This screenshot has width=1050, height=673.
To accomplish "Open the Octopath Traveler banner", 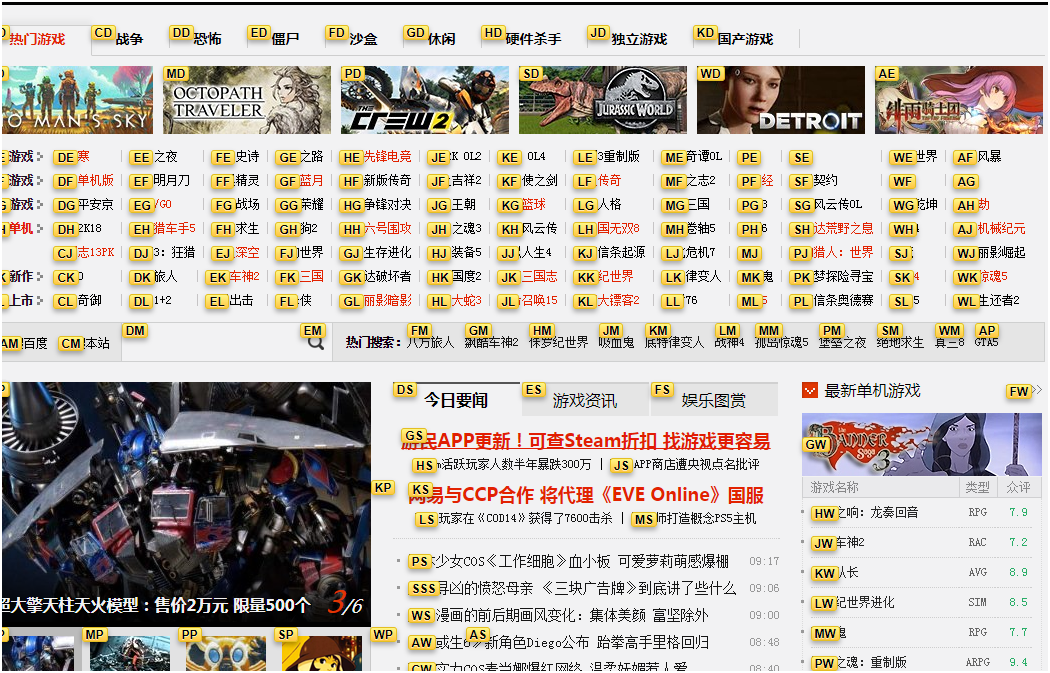I will pos(246,100).
